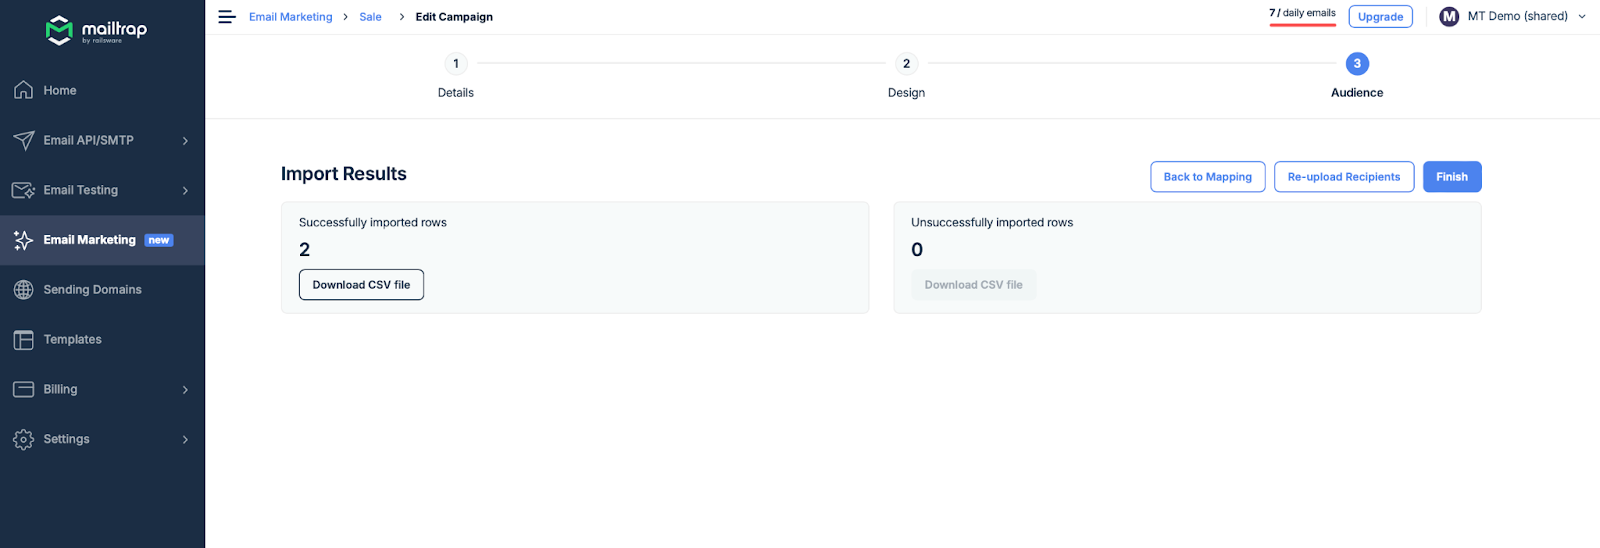1600x548 pixels.
Task: Click the Billing card icon
Action: tap(24, 389)
